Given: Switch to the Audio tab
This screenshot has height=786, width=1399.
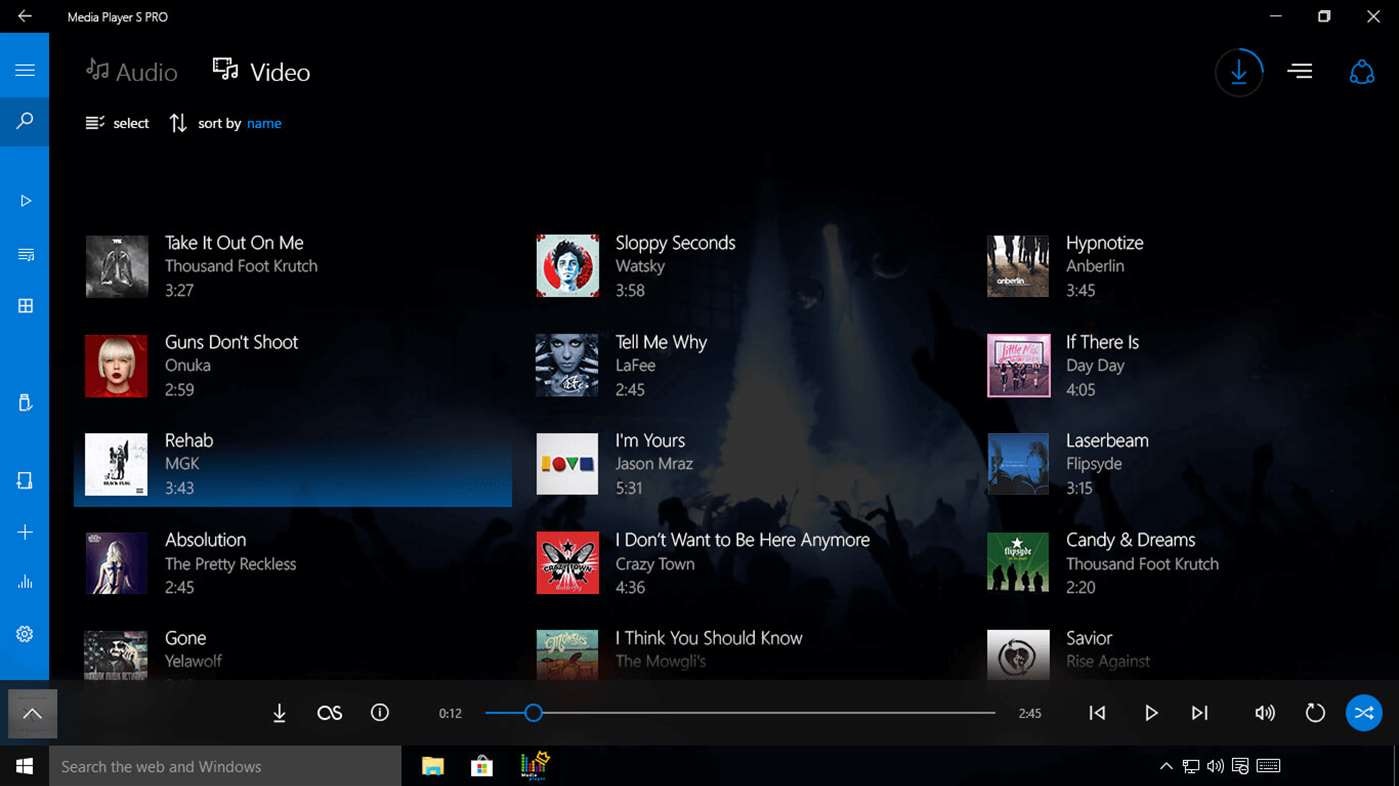Looking at the screenshot, I should coord(131,71).
